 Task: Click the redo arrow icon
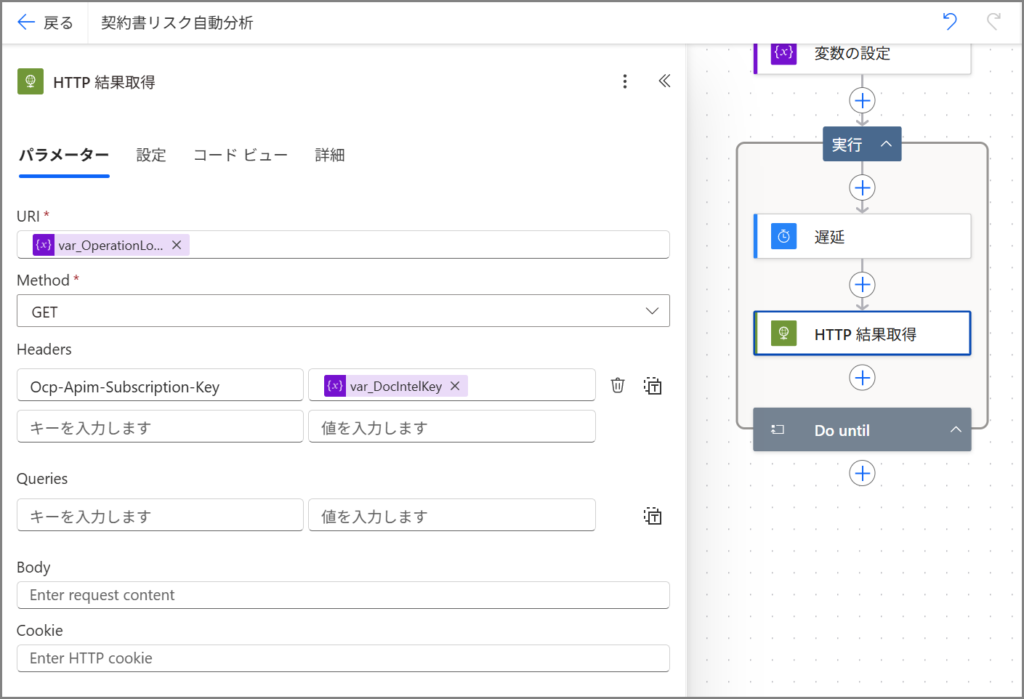pos(993,22)
